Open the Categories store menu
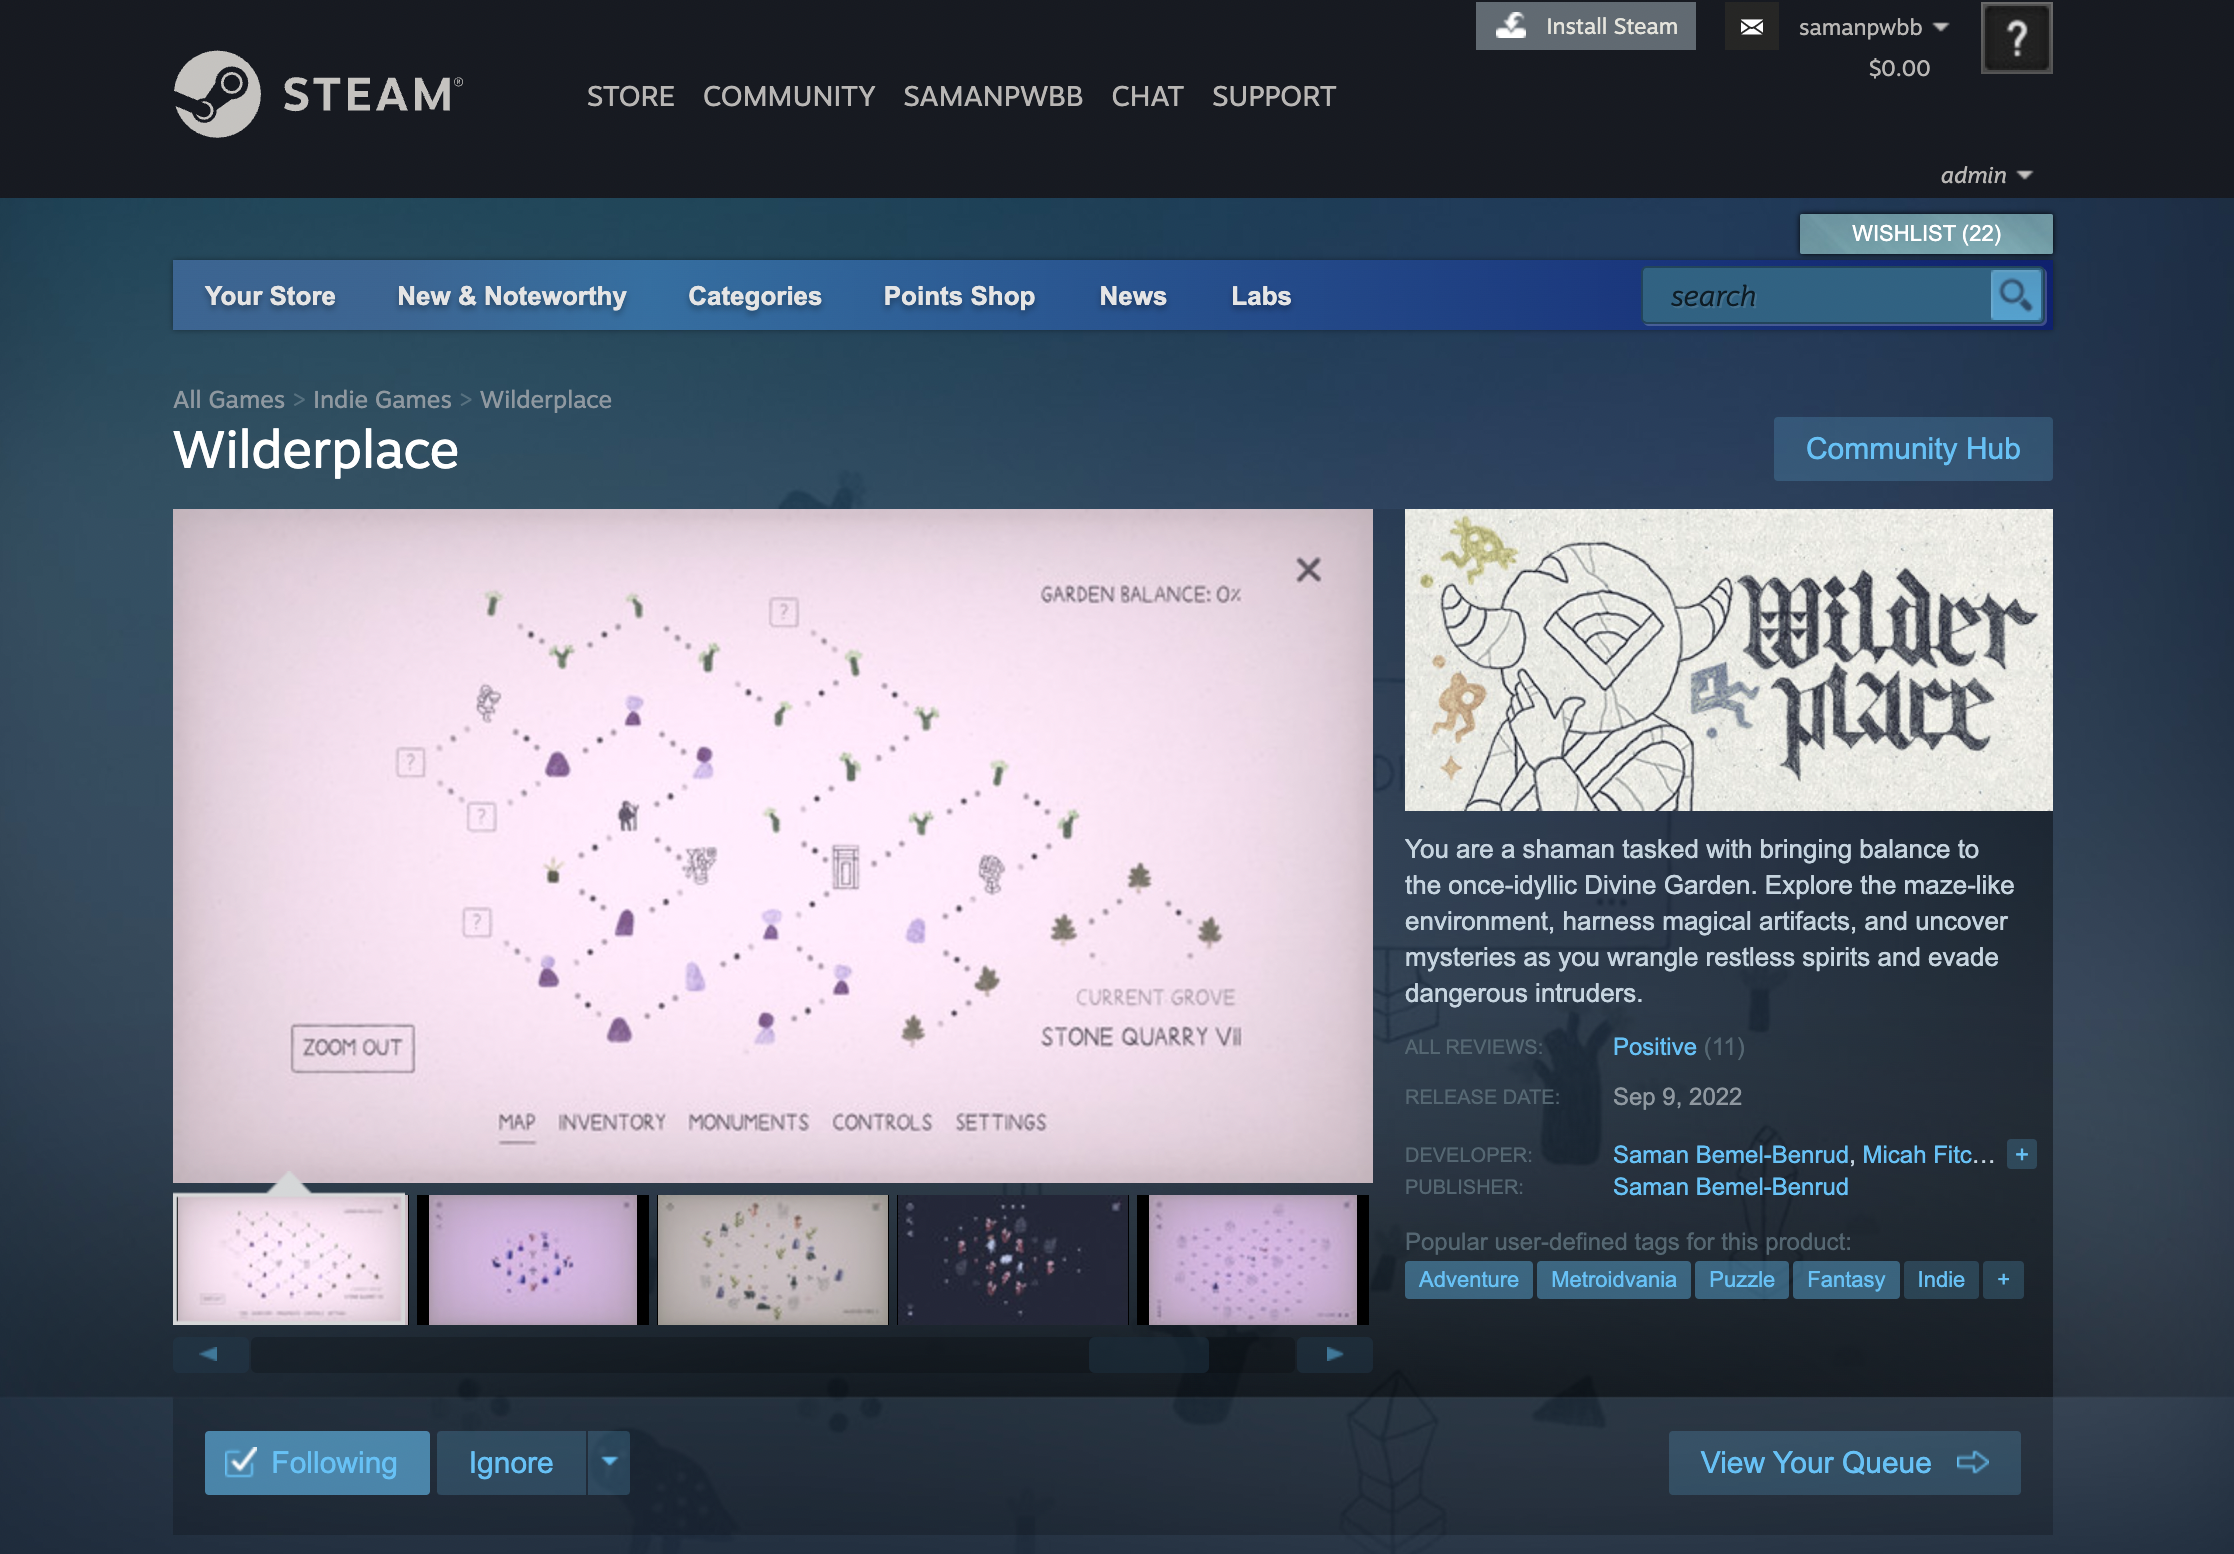The width and height of the screenshot is (2234, 1554). [x=754, y=296]
